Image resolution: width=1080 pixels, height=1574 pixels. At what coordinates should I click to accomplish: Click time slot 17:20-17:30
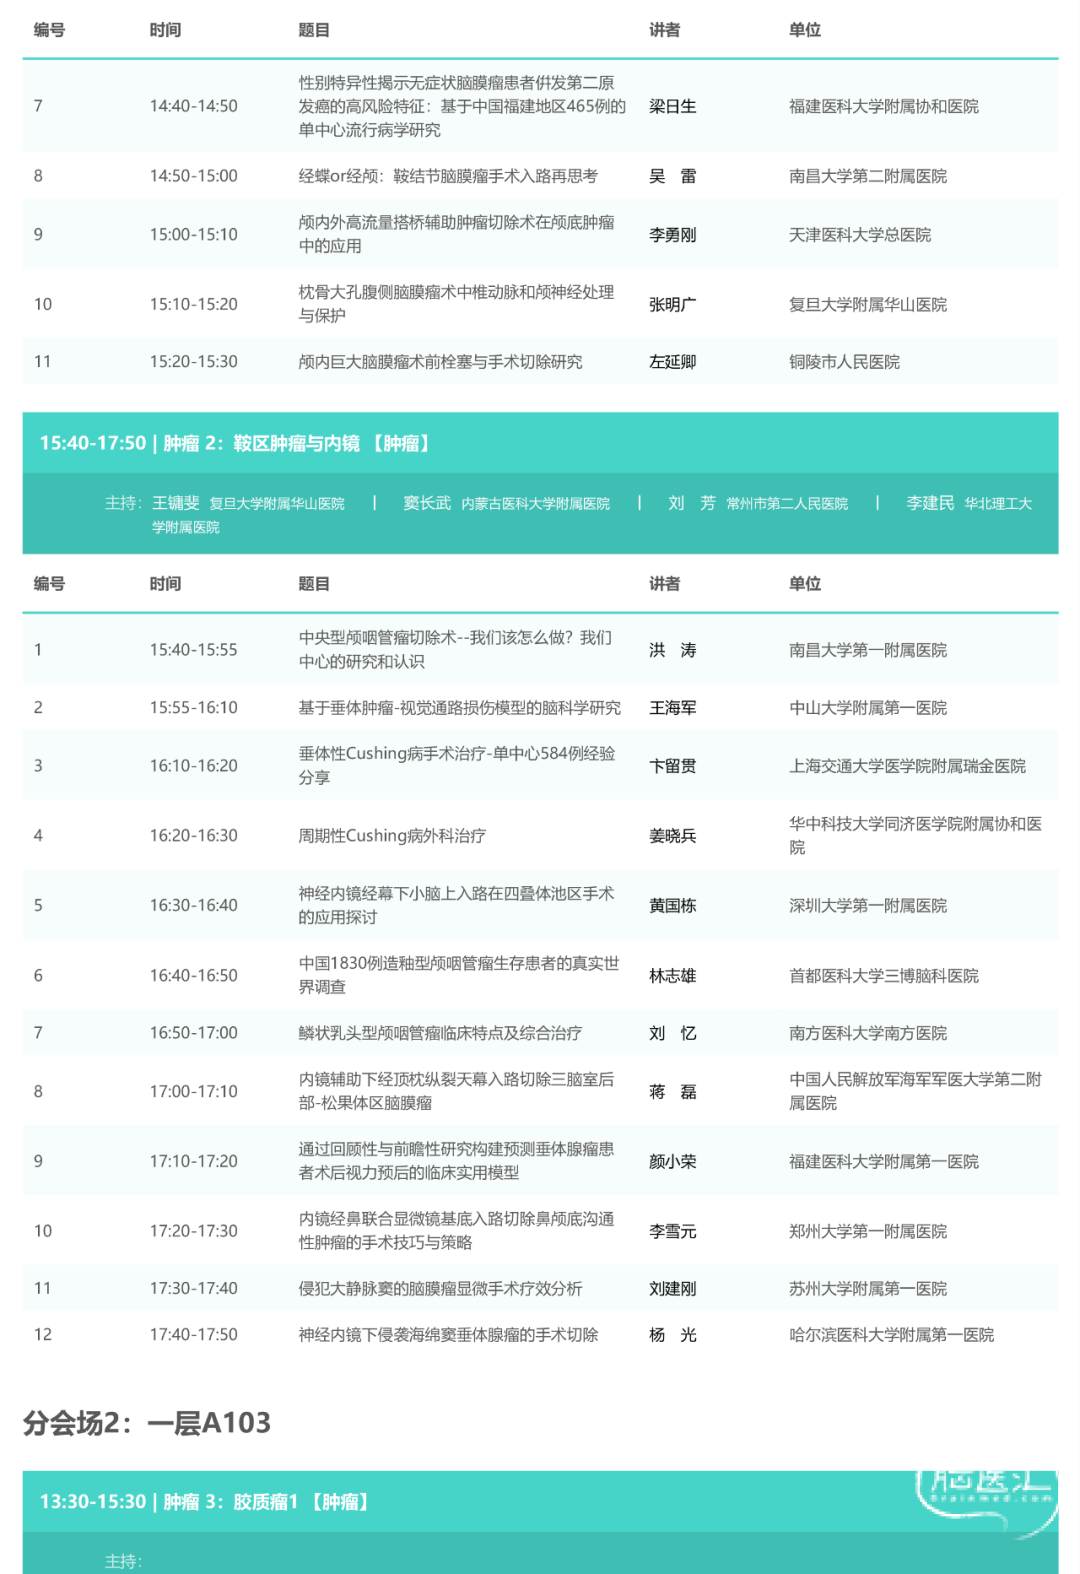pyautogui.click(x=194, y=1232)
